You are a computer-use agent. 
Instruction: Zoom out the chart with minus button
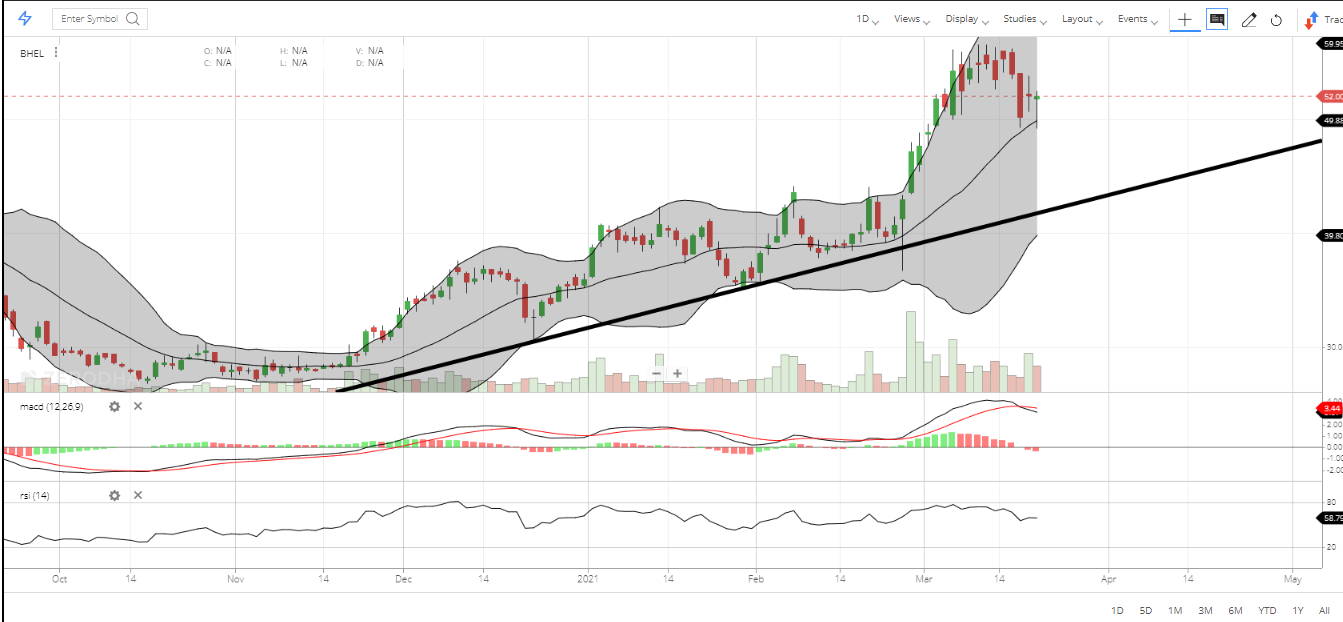pos(657,373)
